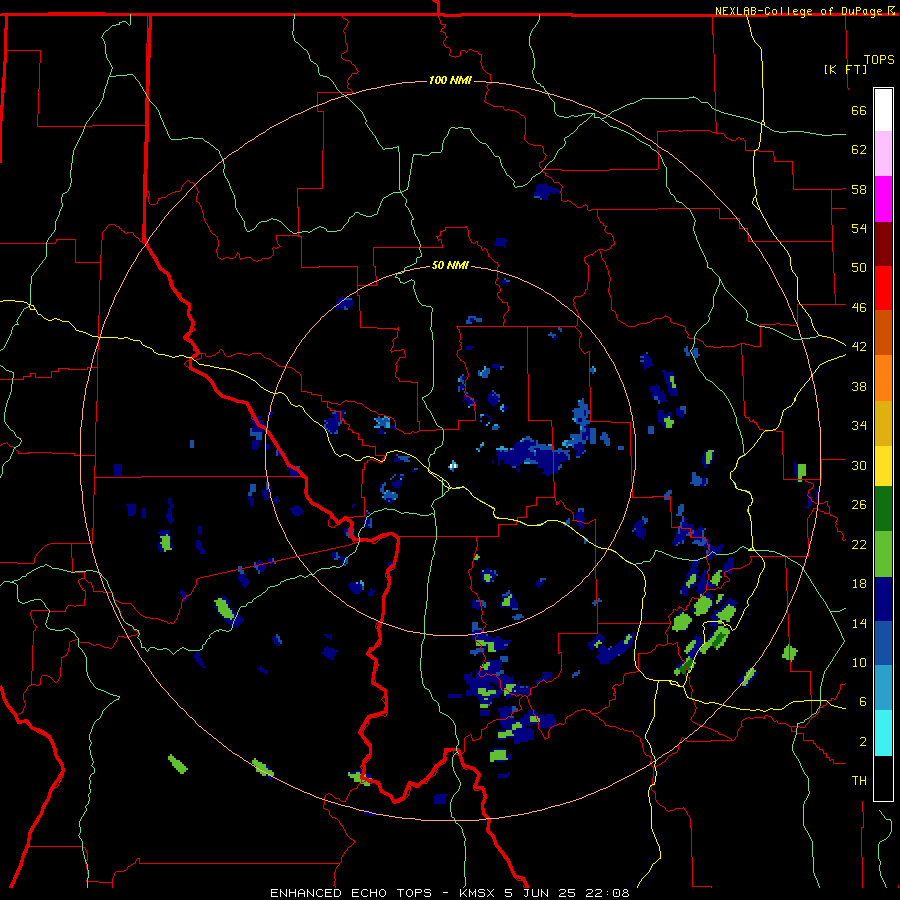Click the 26 legend value
The image size is (900, 900).
[859, 505]
